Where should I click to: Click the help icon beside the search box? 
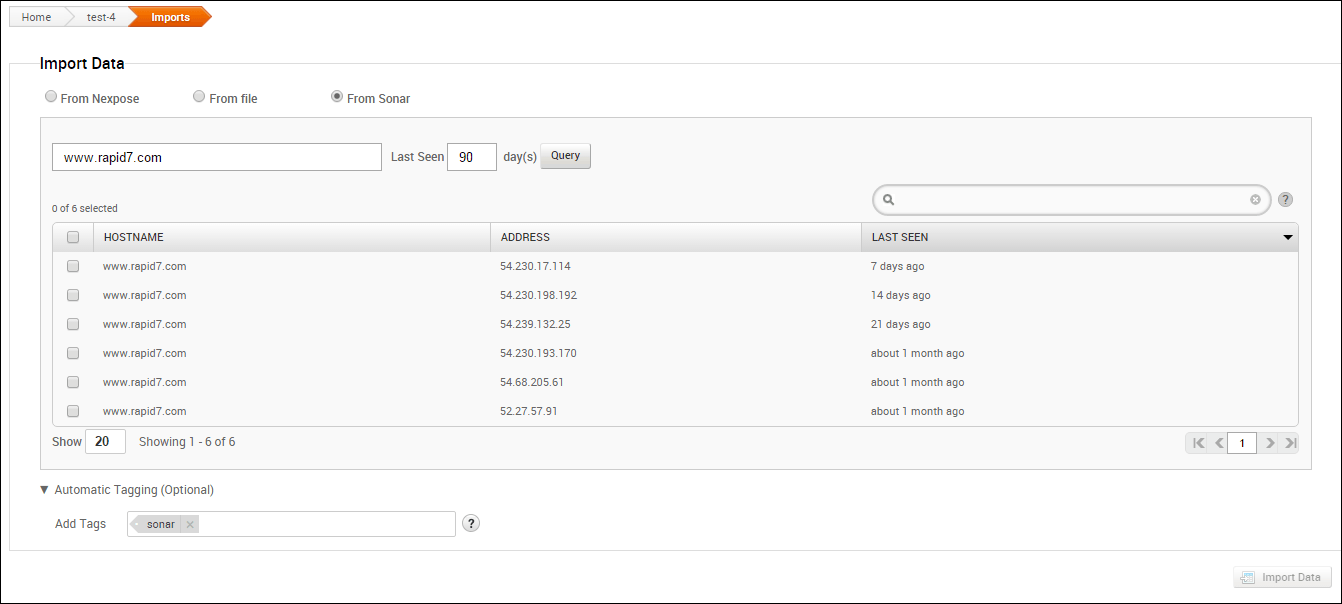[x=1286, y=200]
